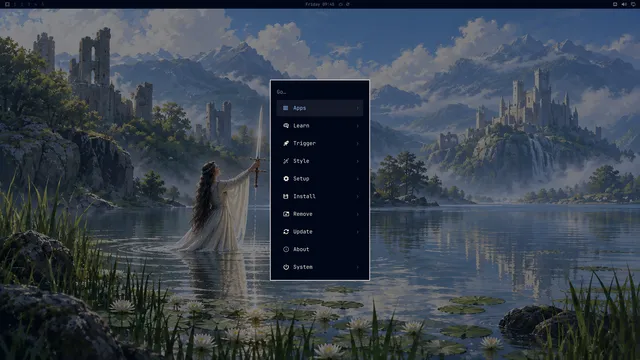This screenshot has width=640, height=360.
Task: Select the About menu label
Action: pos(301,249)
